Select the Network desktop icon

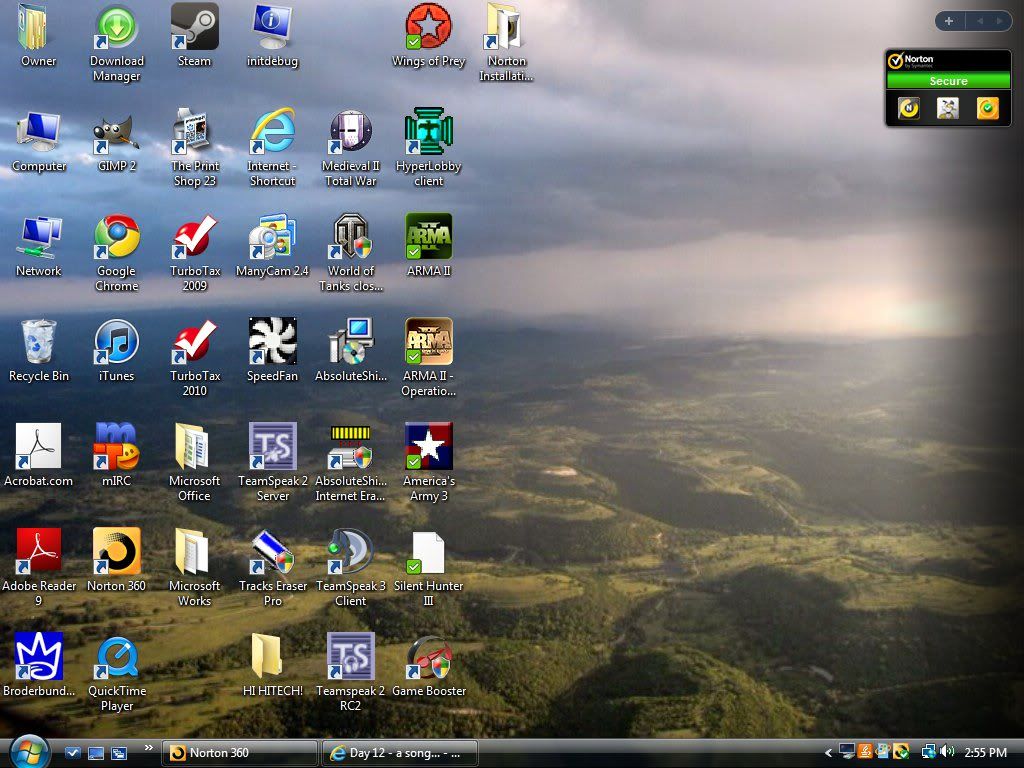point(39,236)
